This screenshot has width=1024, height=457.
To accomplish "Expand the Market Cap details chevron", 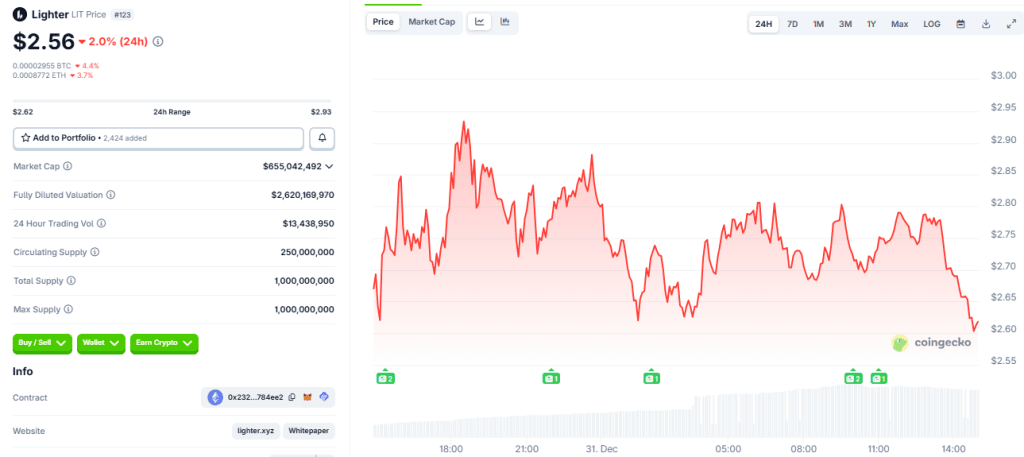I will pos(329,166).
